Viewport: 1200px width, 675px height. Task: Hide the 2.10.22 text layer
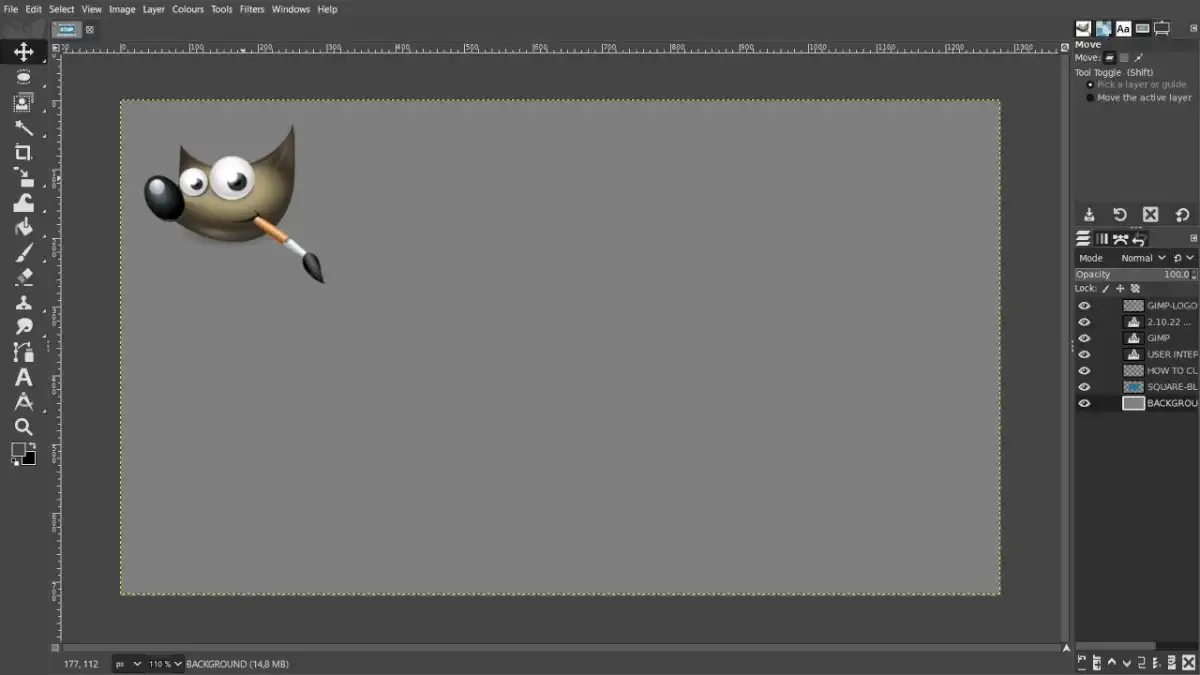pyautogui.click(x=1084, y=322)
